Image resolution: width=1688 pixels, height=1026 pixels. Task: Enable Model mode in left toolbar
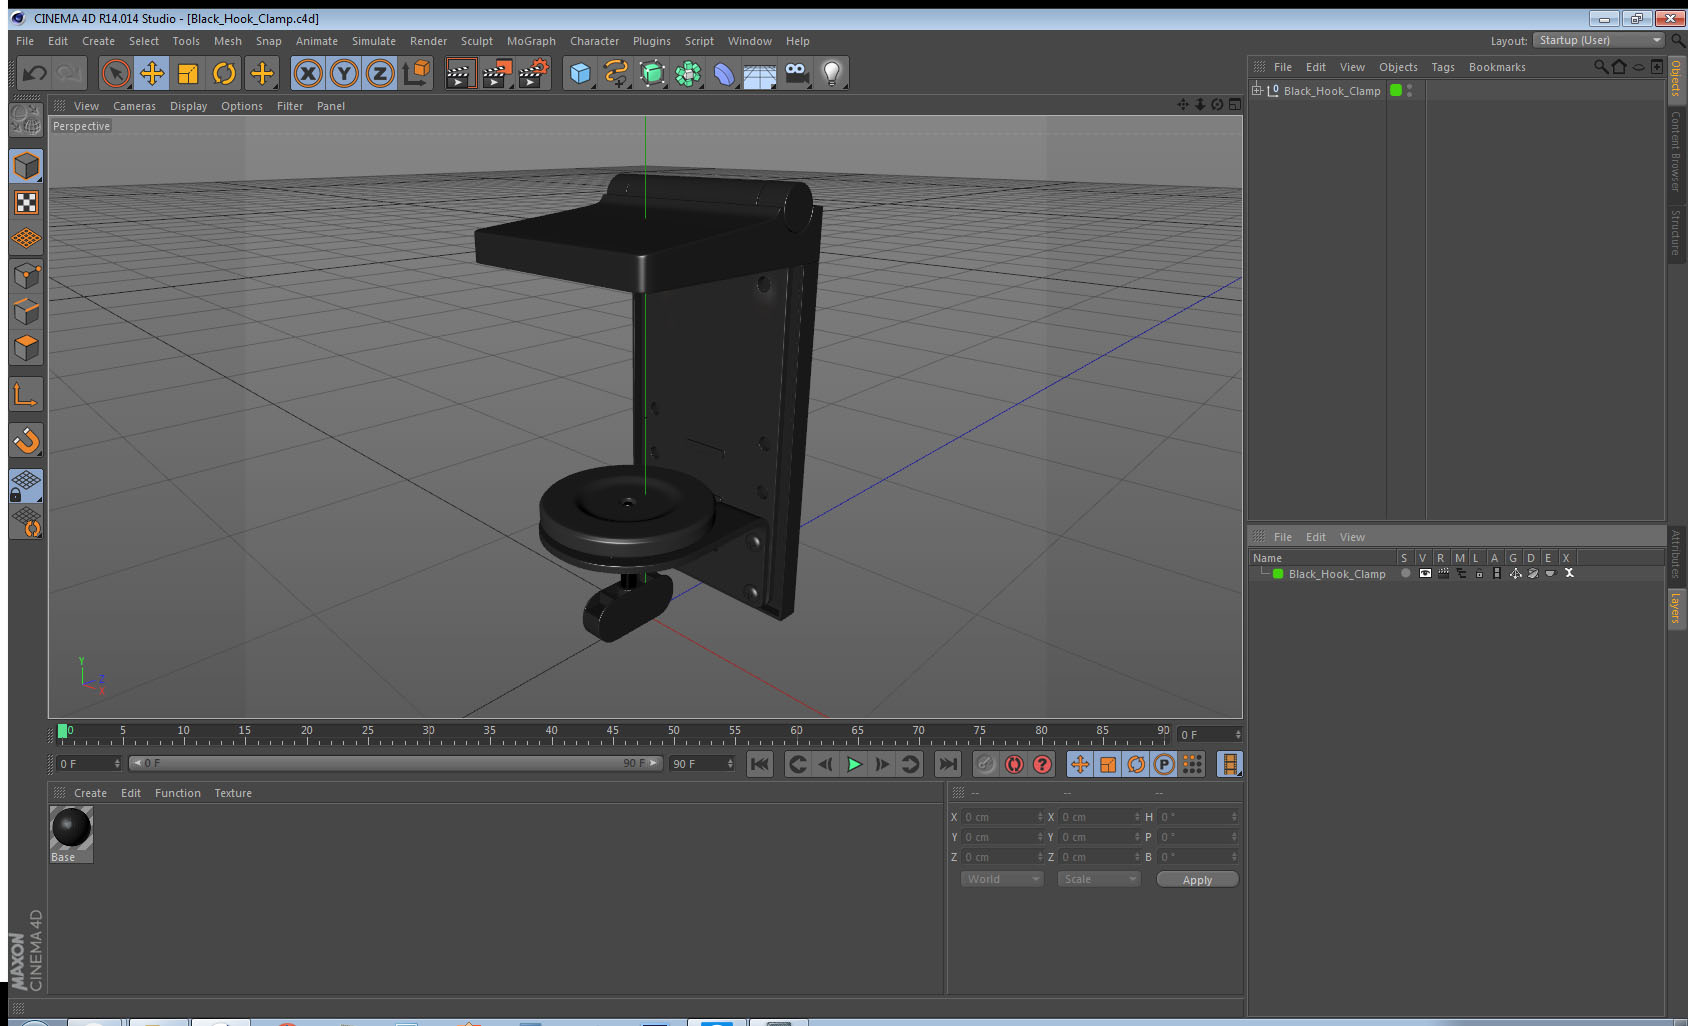26,166
